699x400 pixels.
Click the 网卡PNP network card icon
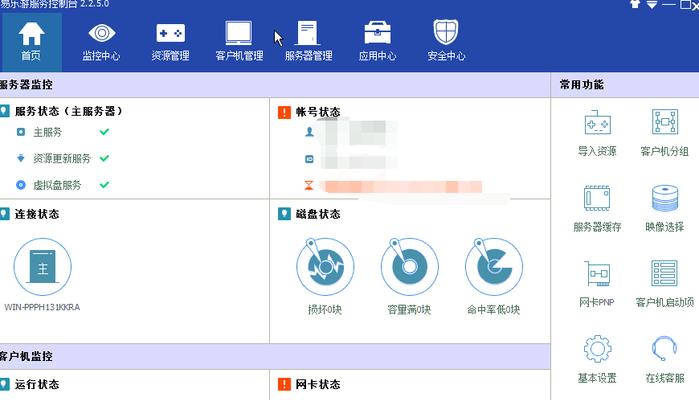(597, 273)
